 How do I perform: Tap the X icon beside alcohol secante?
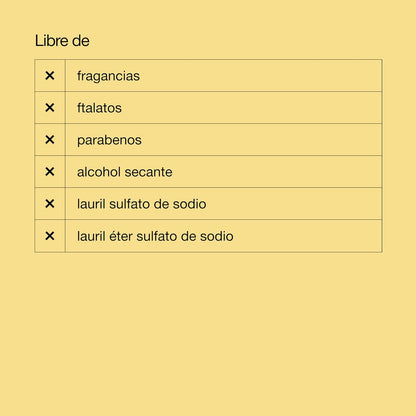(x=50, y=172)
